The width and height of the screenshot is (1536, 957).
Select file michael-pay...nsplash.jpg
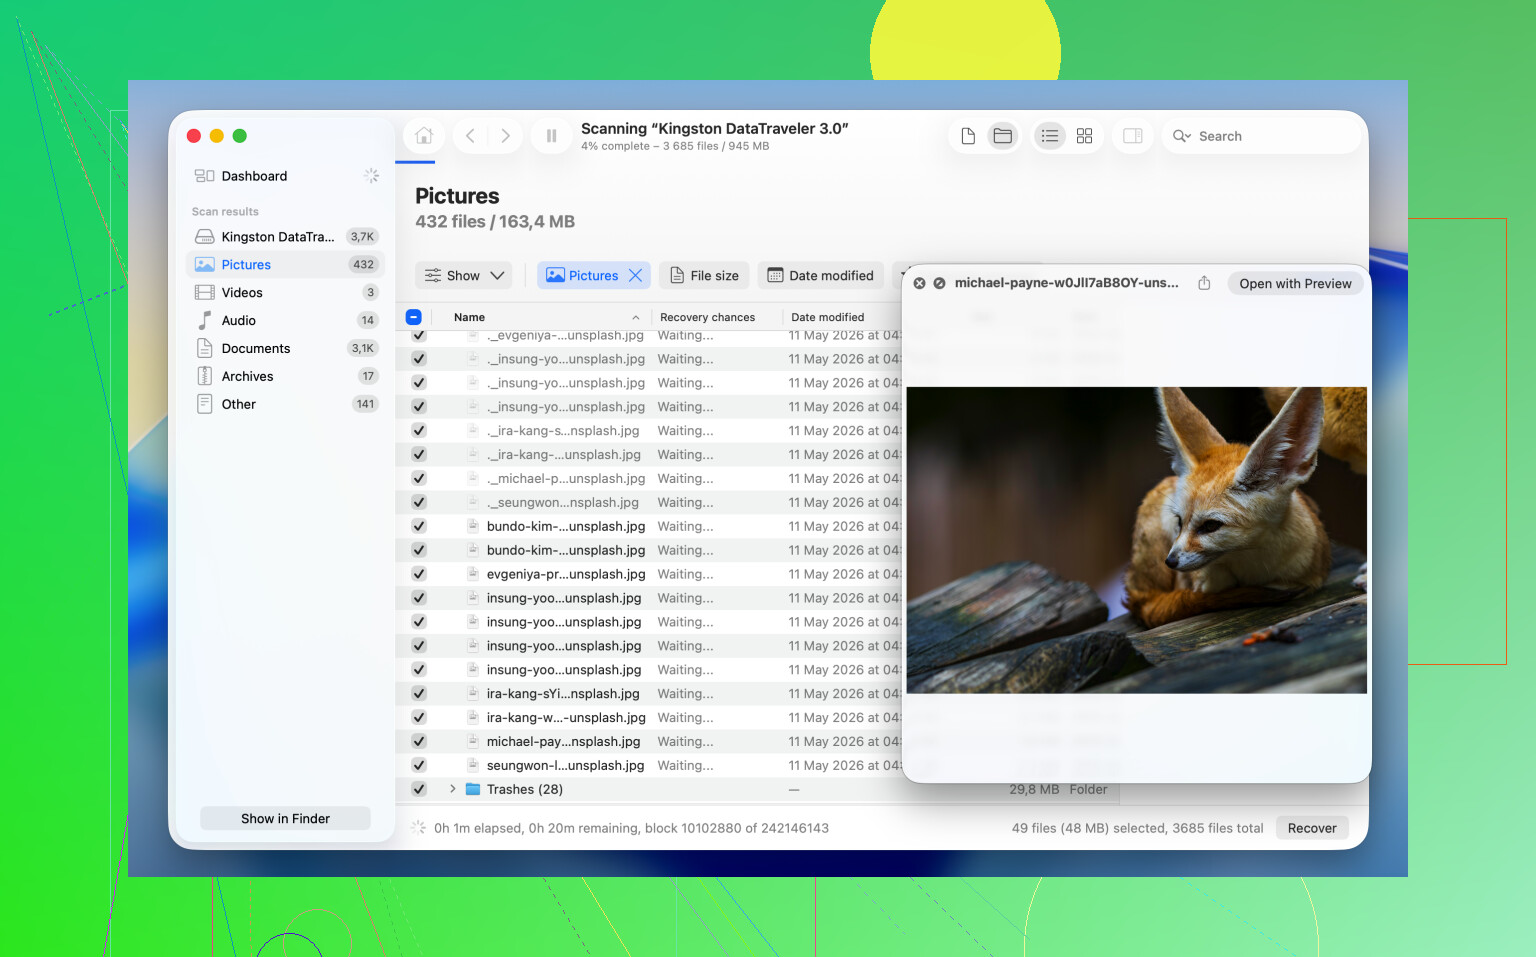click(563, 742)
